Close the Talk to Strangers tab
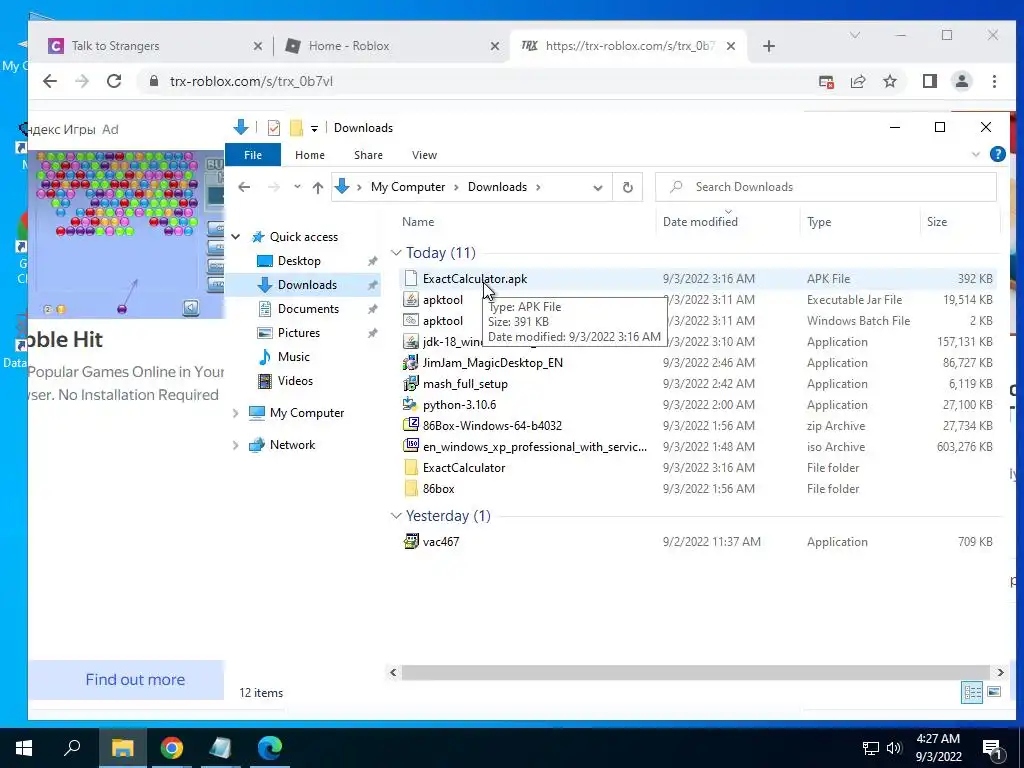This screenshot has width=1024, height=768. 258,46
